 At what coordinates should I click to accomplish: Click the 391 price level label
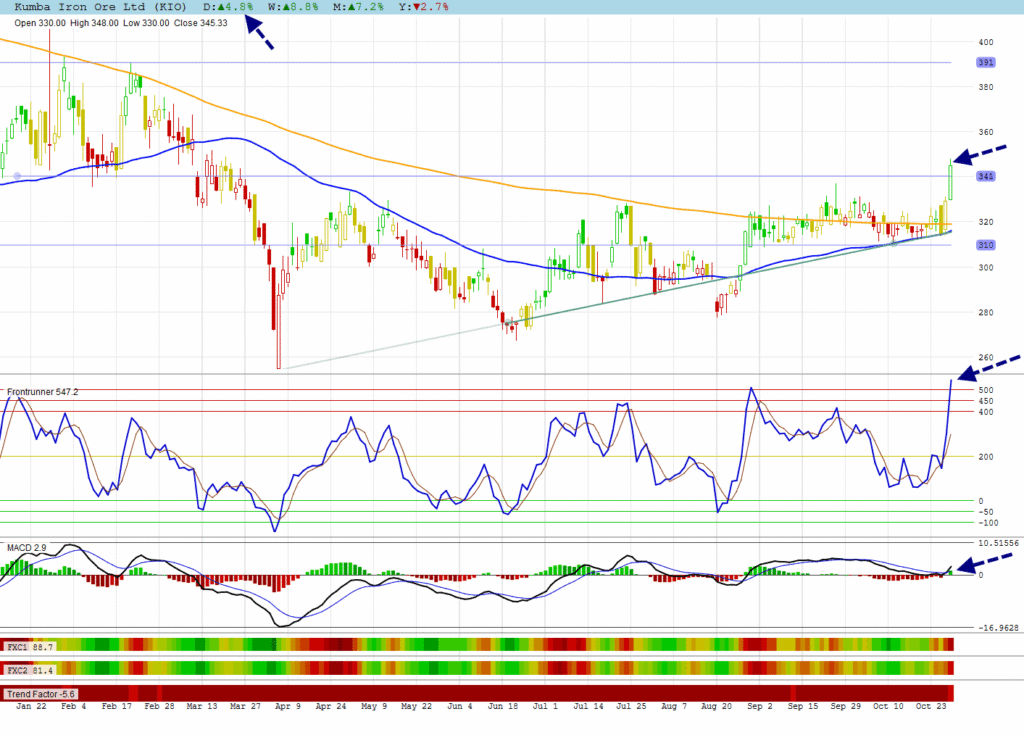click(986, 62)
